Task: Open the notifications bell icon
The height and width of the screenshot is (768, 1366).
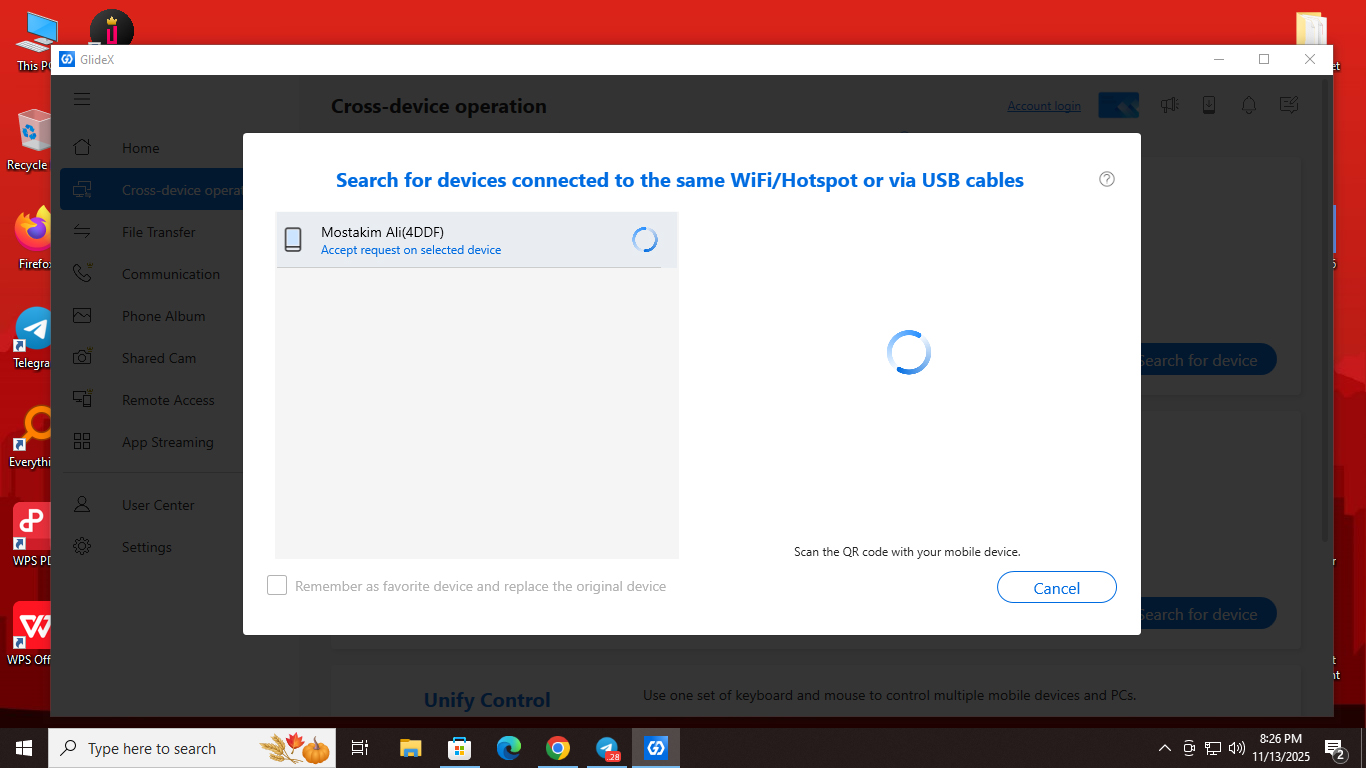Action: click(x=1249, y=105)
